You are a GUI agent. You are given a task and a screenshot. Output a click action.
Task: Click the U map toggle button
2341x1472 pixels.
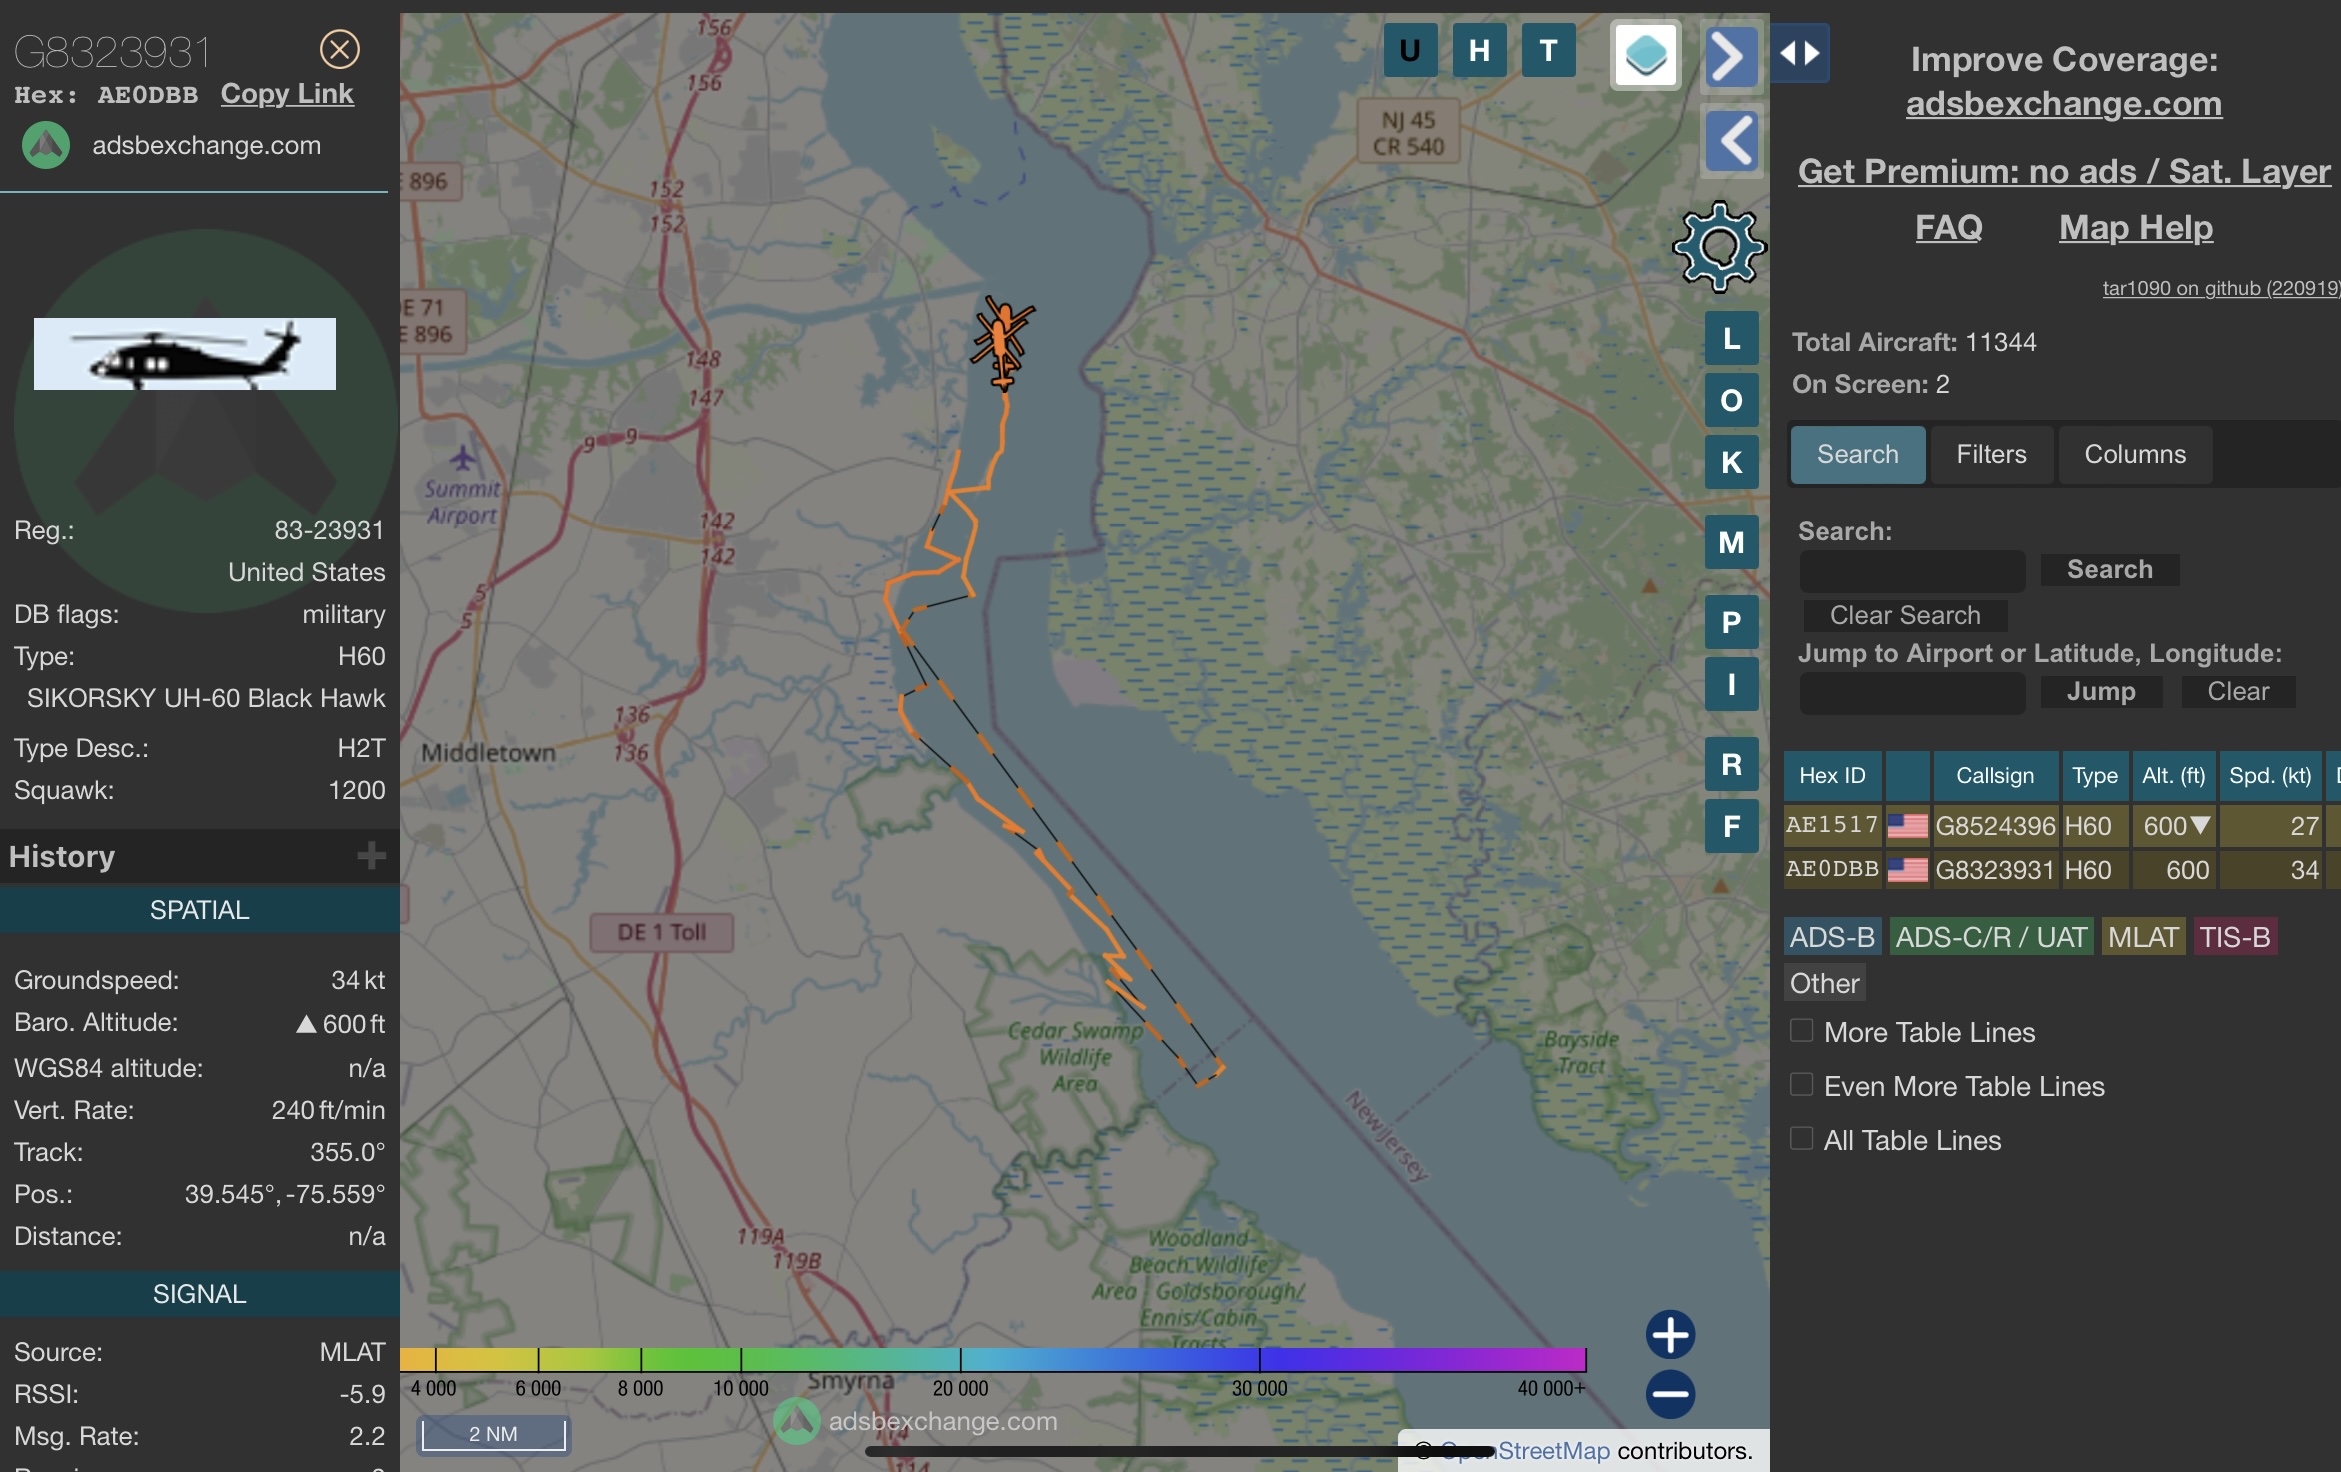1410,51
